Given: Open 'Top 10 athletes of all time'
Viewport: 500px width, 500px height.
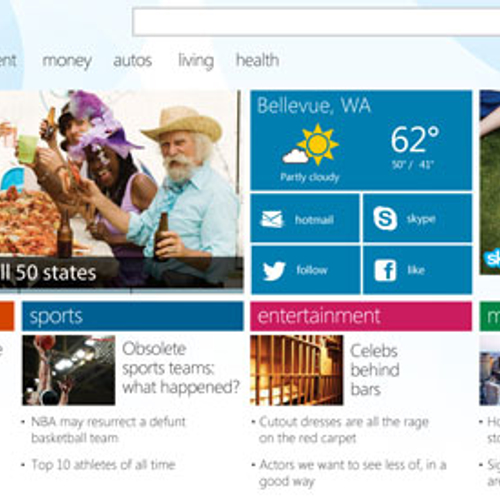Looking at the screenshot, I should [103, 465].
